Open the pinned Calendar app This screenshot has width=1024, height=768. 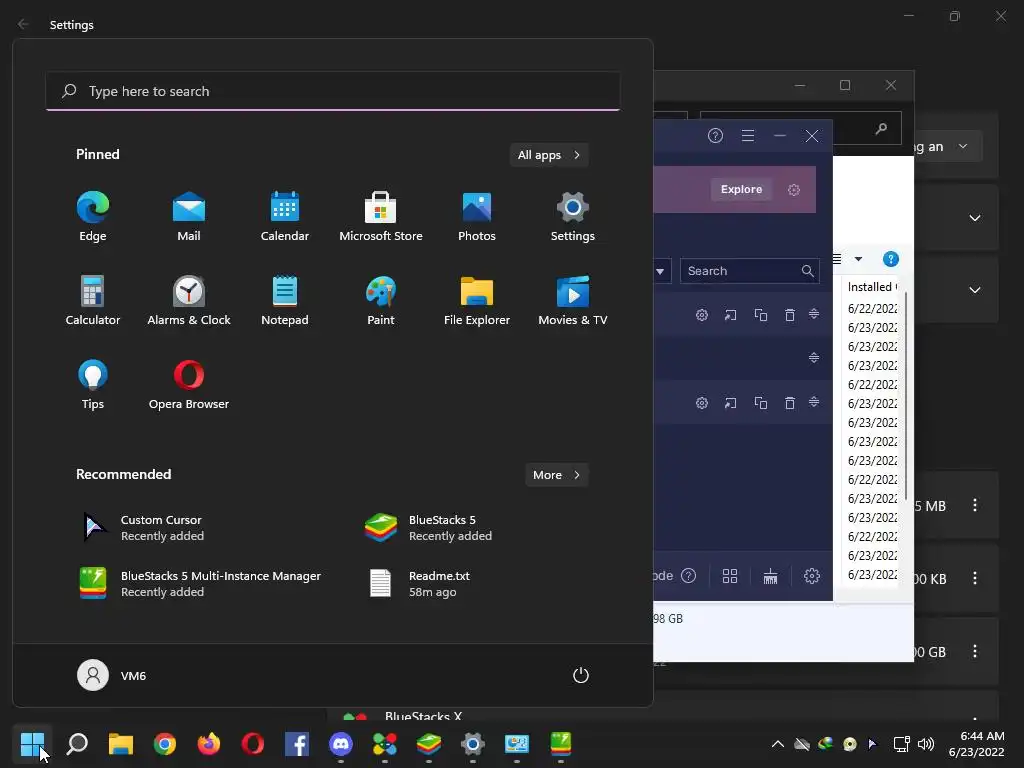coord(285,217)
